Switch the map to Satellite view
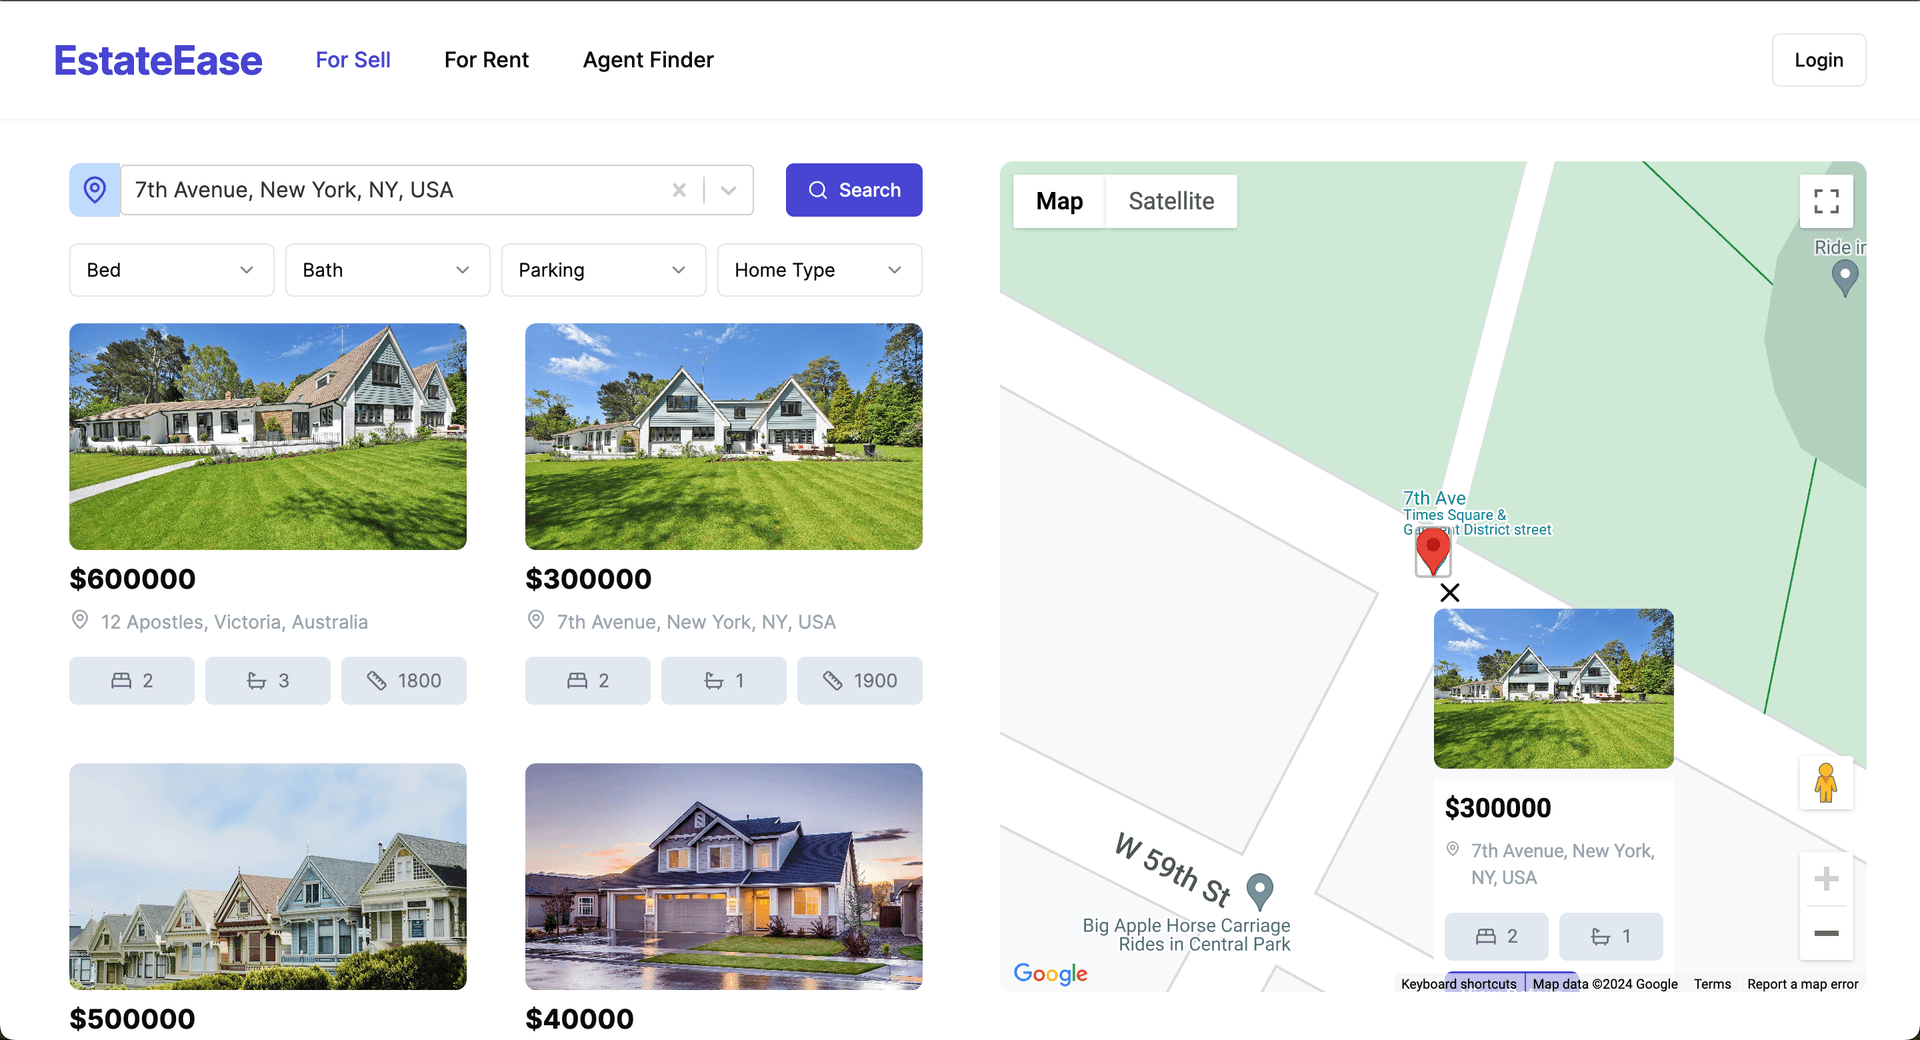The image size is (1920, 1040). tap(1171, 201)
